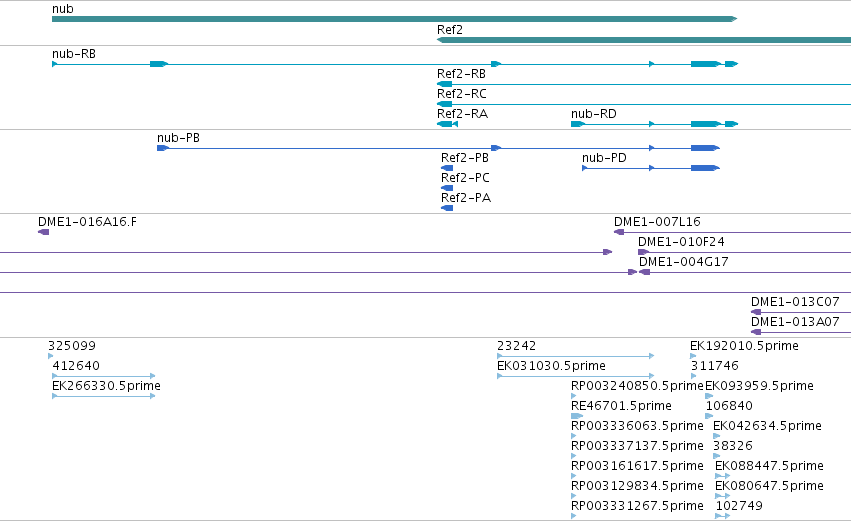
Task: Click the RP003336063.5prime feature label
Action: pos(637,425)
